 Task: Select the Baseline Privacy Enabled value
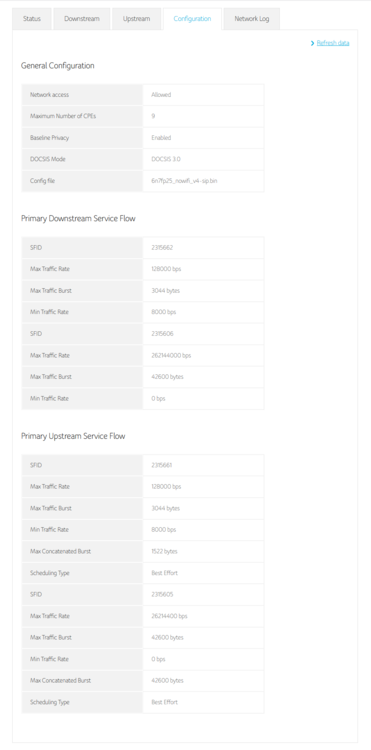(x=161, y=138)
